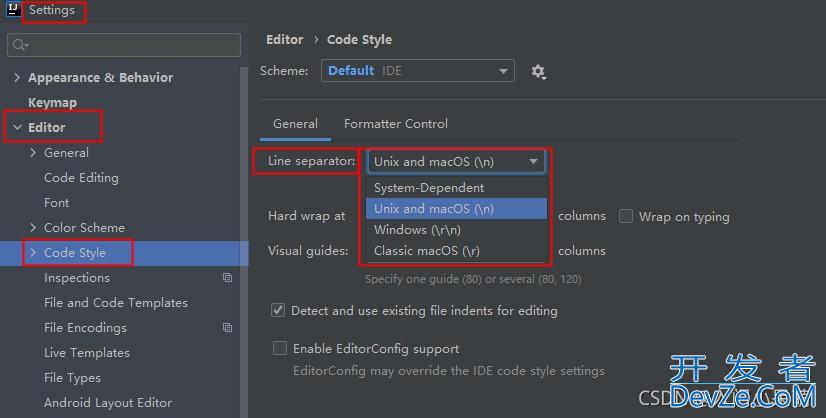
Task: Switch to the Formatter Control tab
Action: pyautogui.click(x=395, y=124)
